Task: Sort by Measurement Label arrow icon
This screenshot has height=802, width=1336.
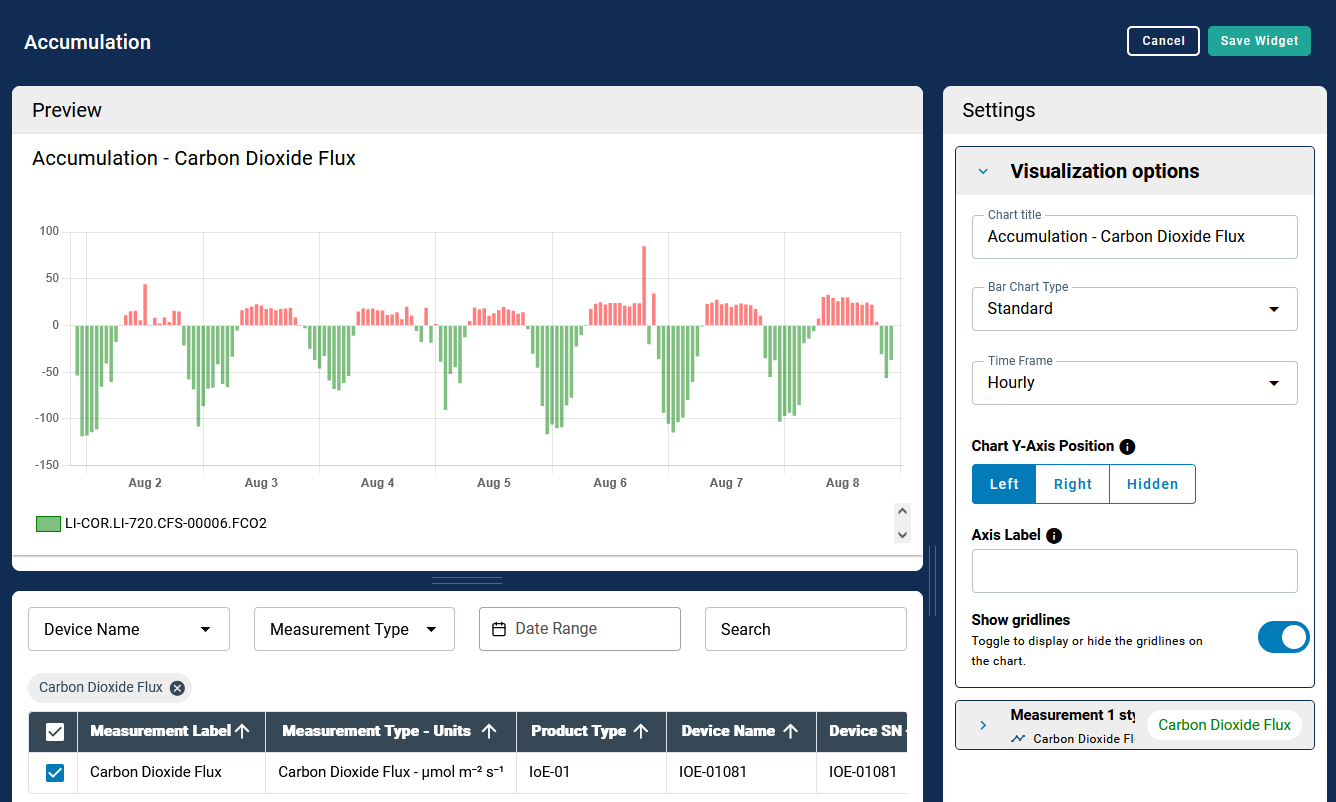Action: (242, 731)
